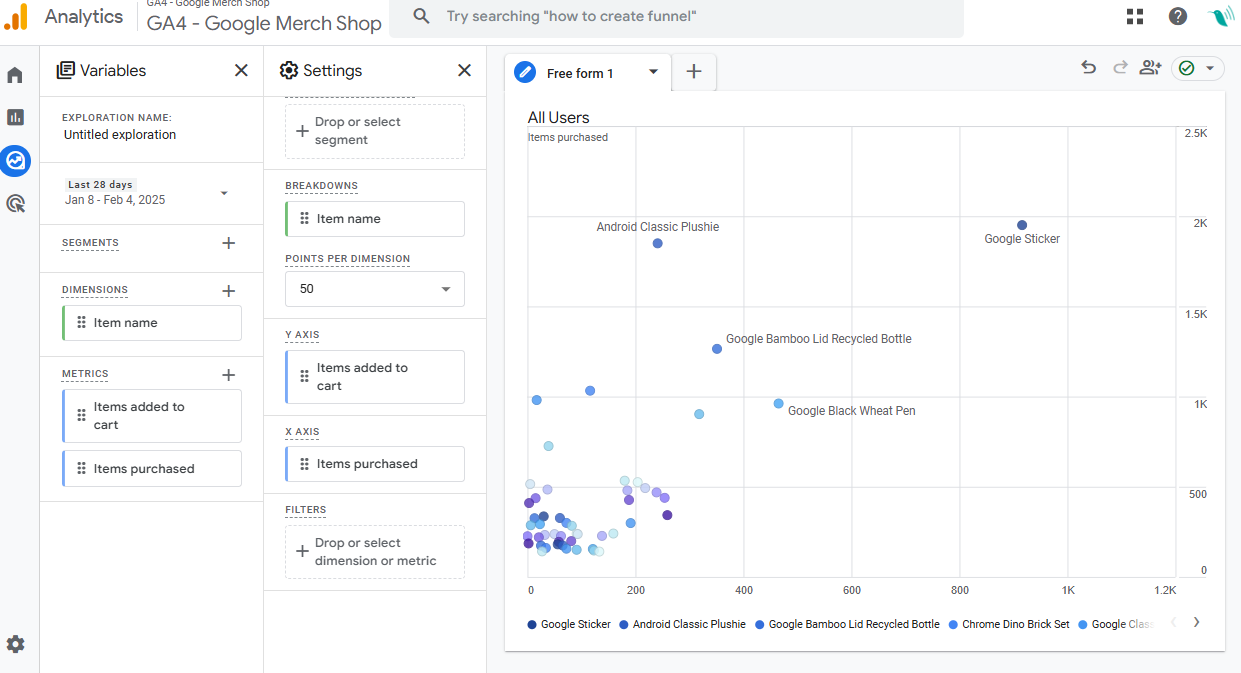Open the Home icon in left navigation
Viewport: 1241px width, 673px height.
(x=15, y=75)
